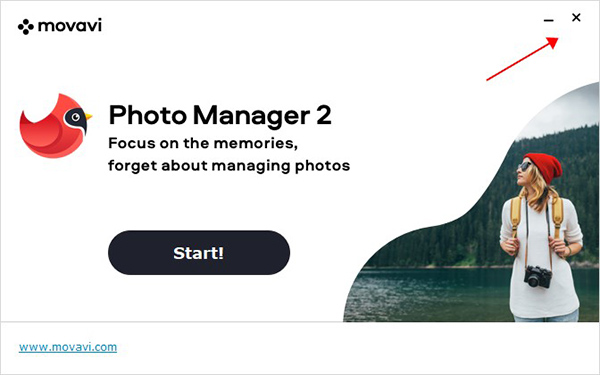Click the Movavi four-dot logo symbol
Screen dimensions: 600x375
coord(26,26)
